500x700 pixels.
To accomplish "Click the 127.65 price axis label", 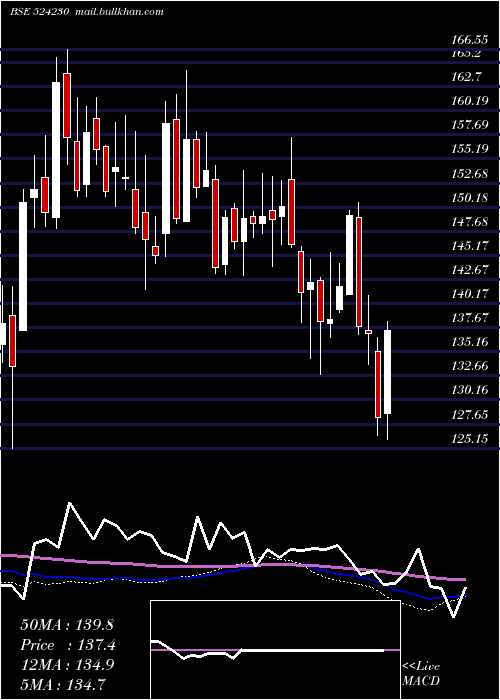I will tap(469, 415).
